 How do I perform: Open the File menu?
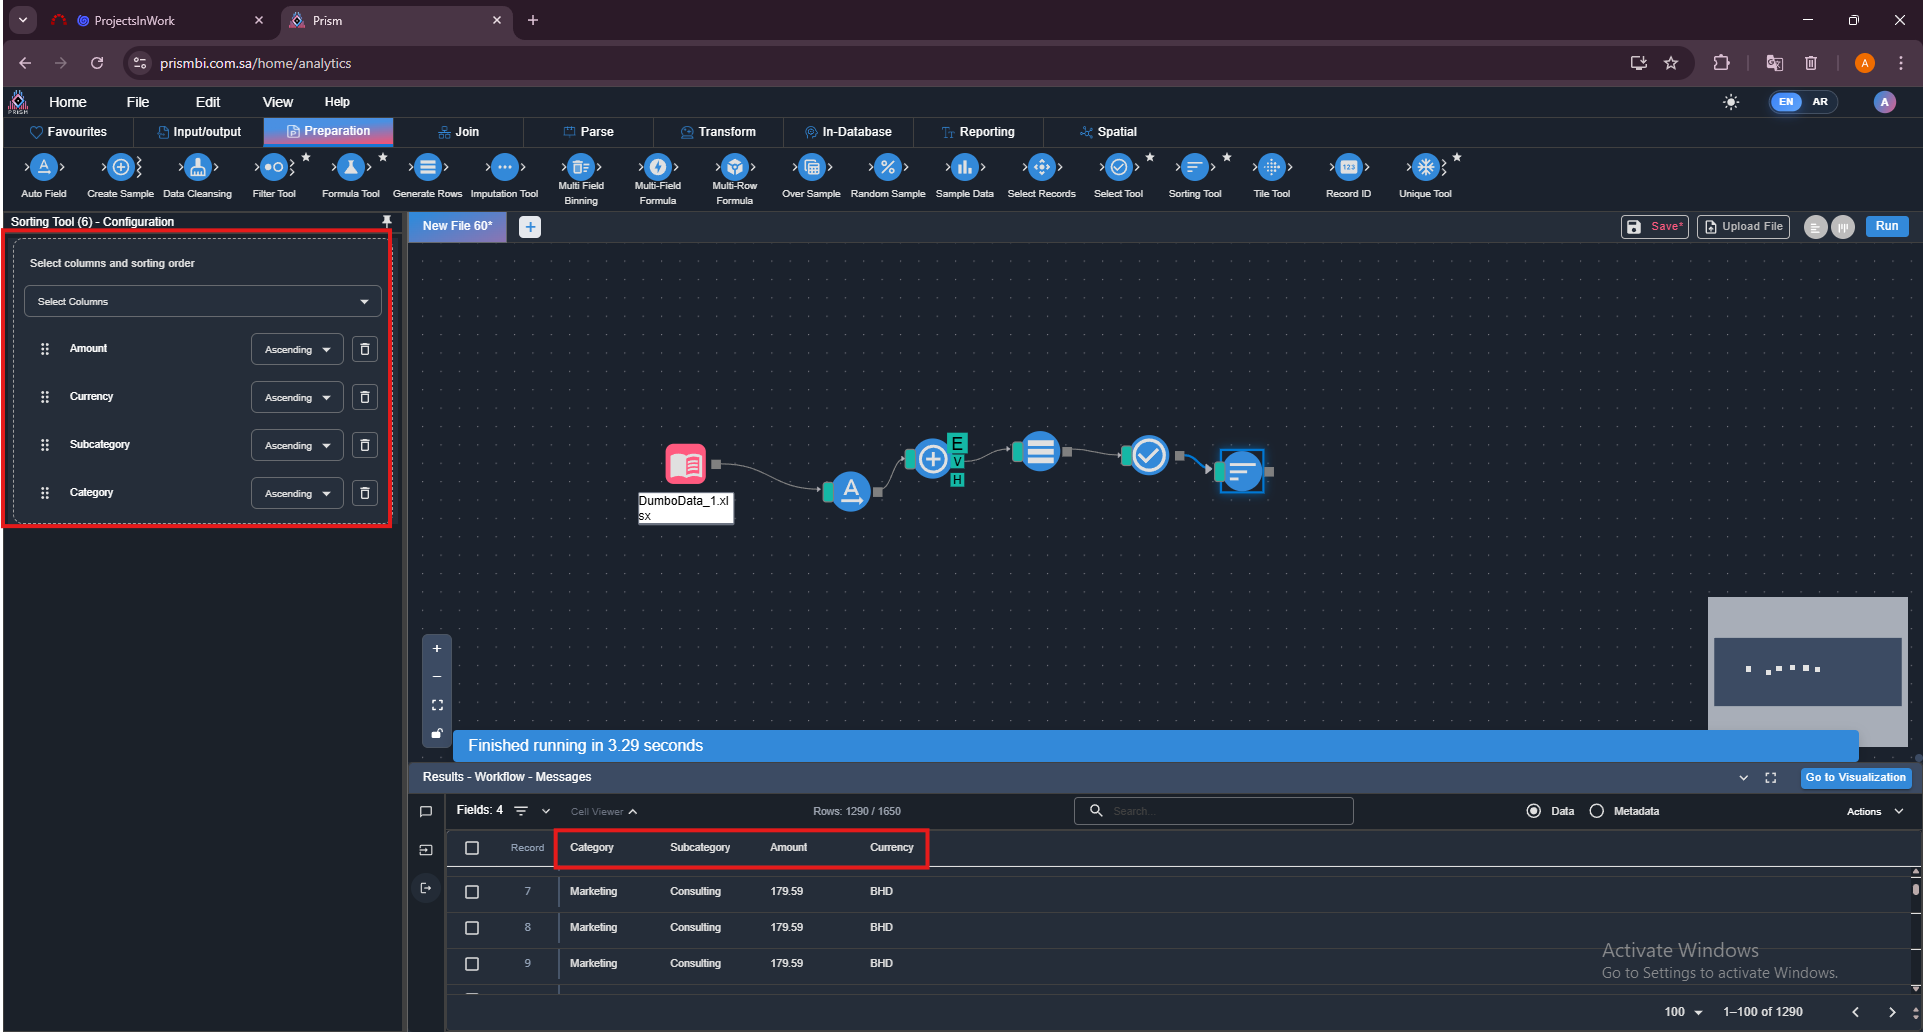pos(138,102)
